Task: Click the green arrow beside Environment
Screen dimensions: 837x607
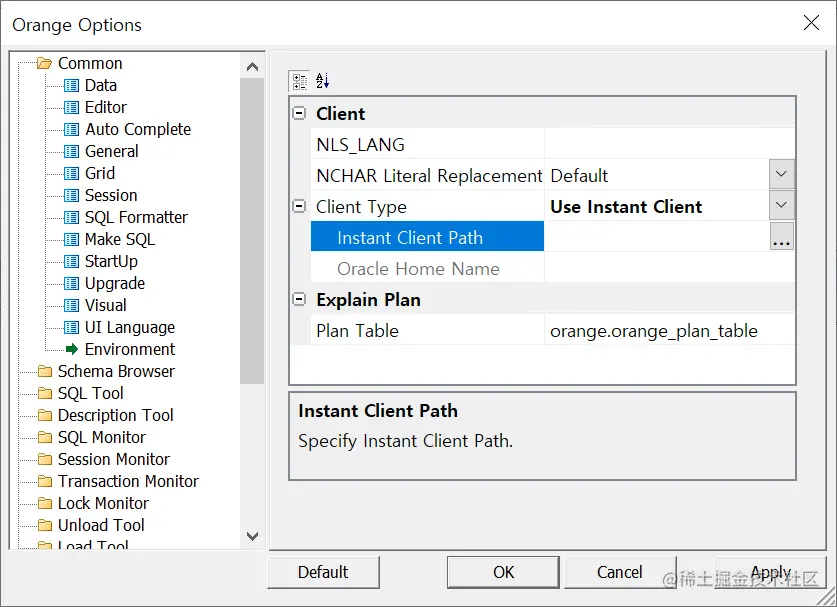Action: (72, 349)
